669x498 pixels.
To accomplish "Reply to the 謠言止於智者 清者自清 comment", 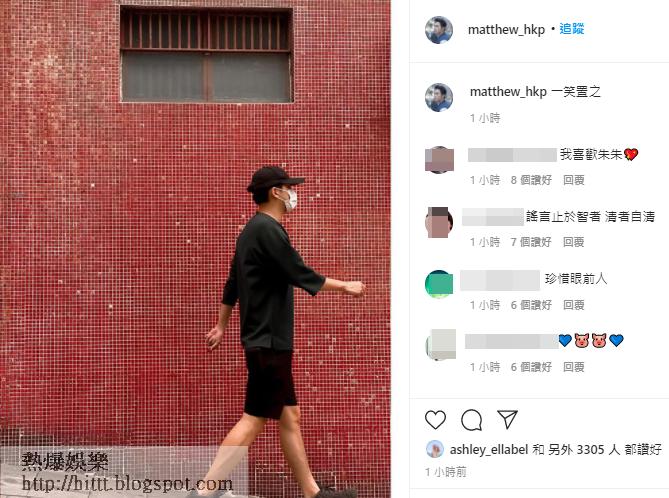I will point(573,242).
